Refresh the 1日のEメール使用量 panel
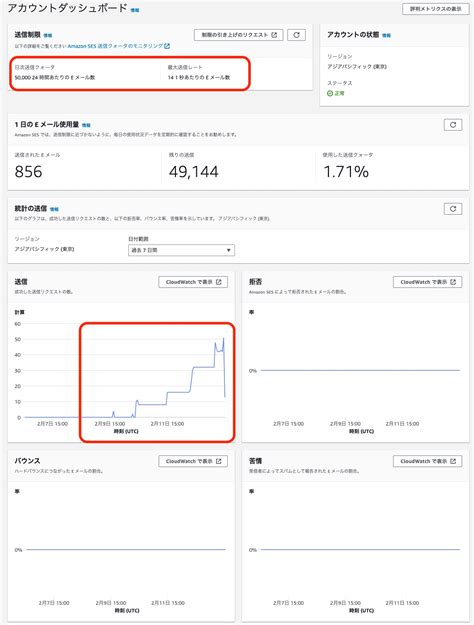 point(453,125)
